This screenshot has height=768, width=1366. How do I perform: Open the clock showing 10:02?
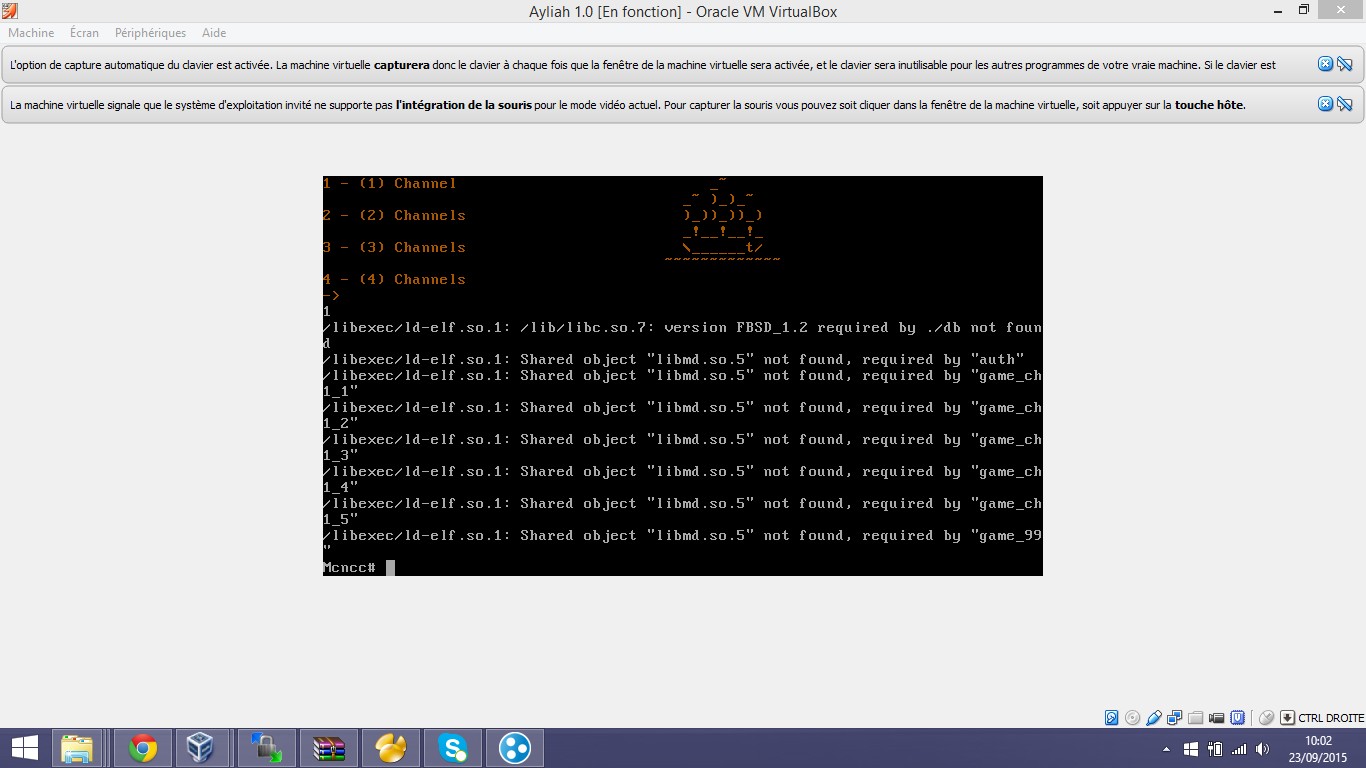click(x=1319, y=749)
